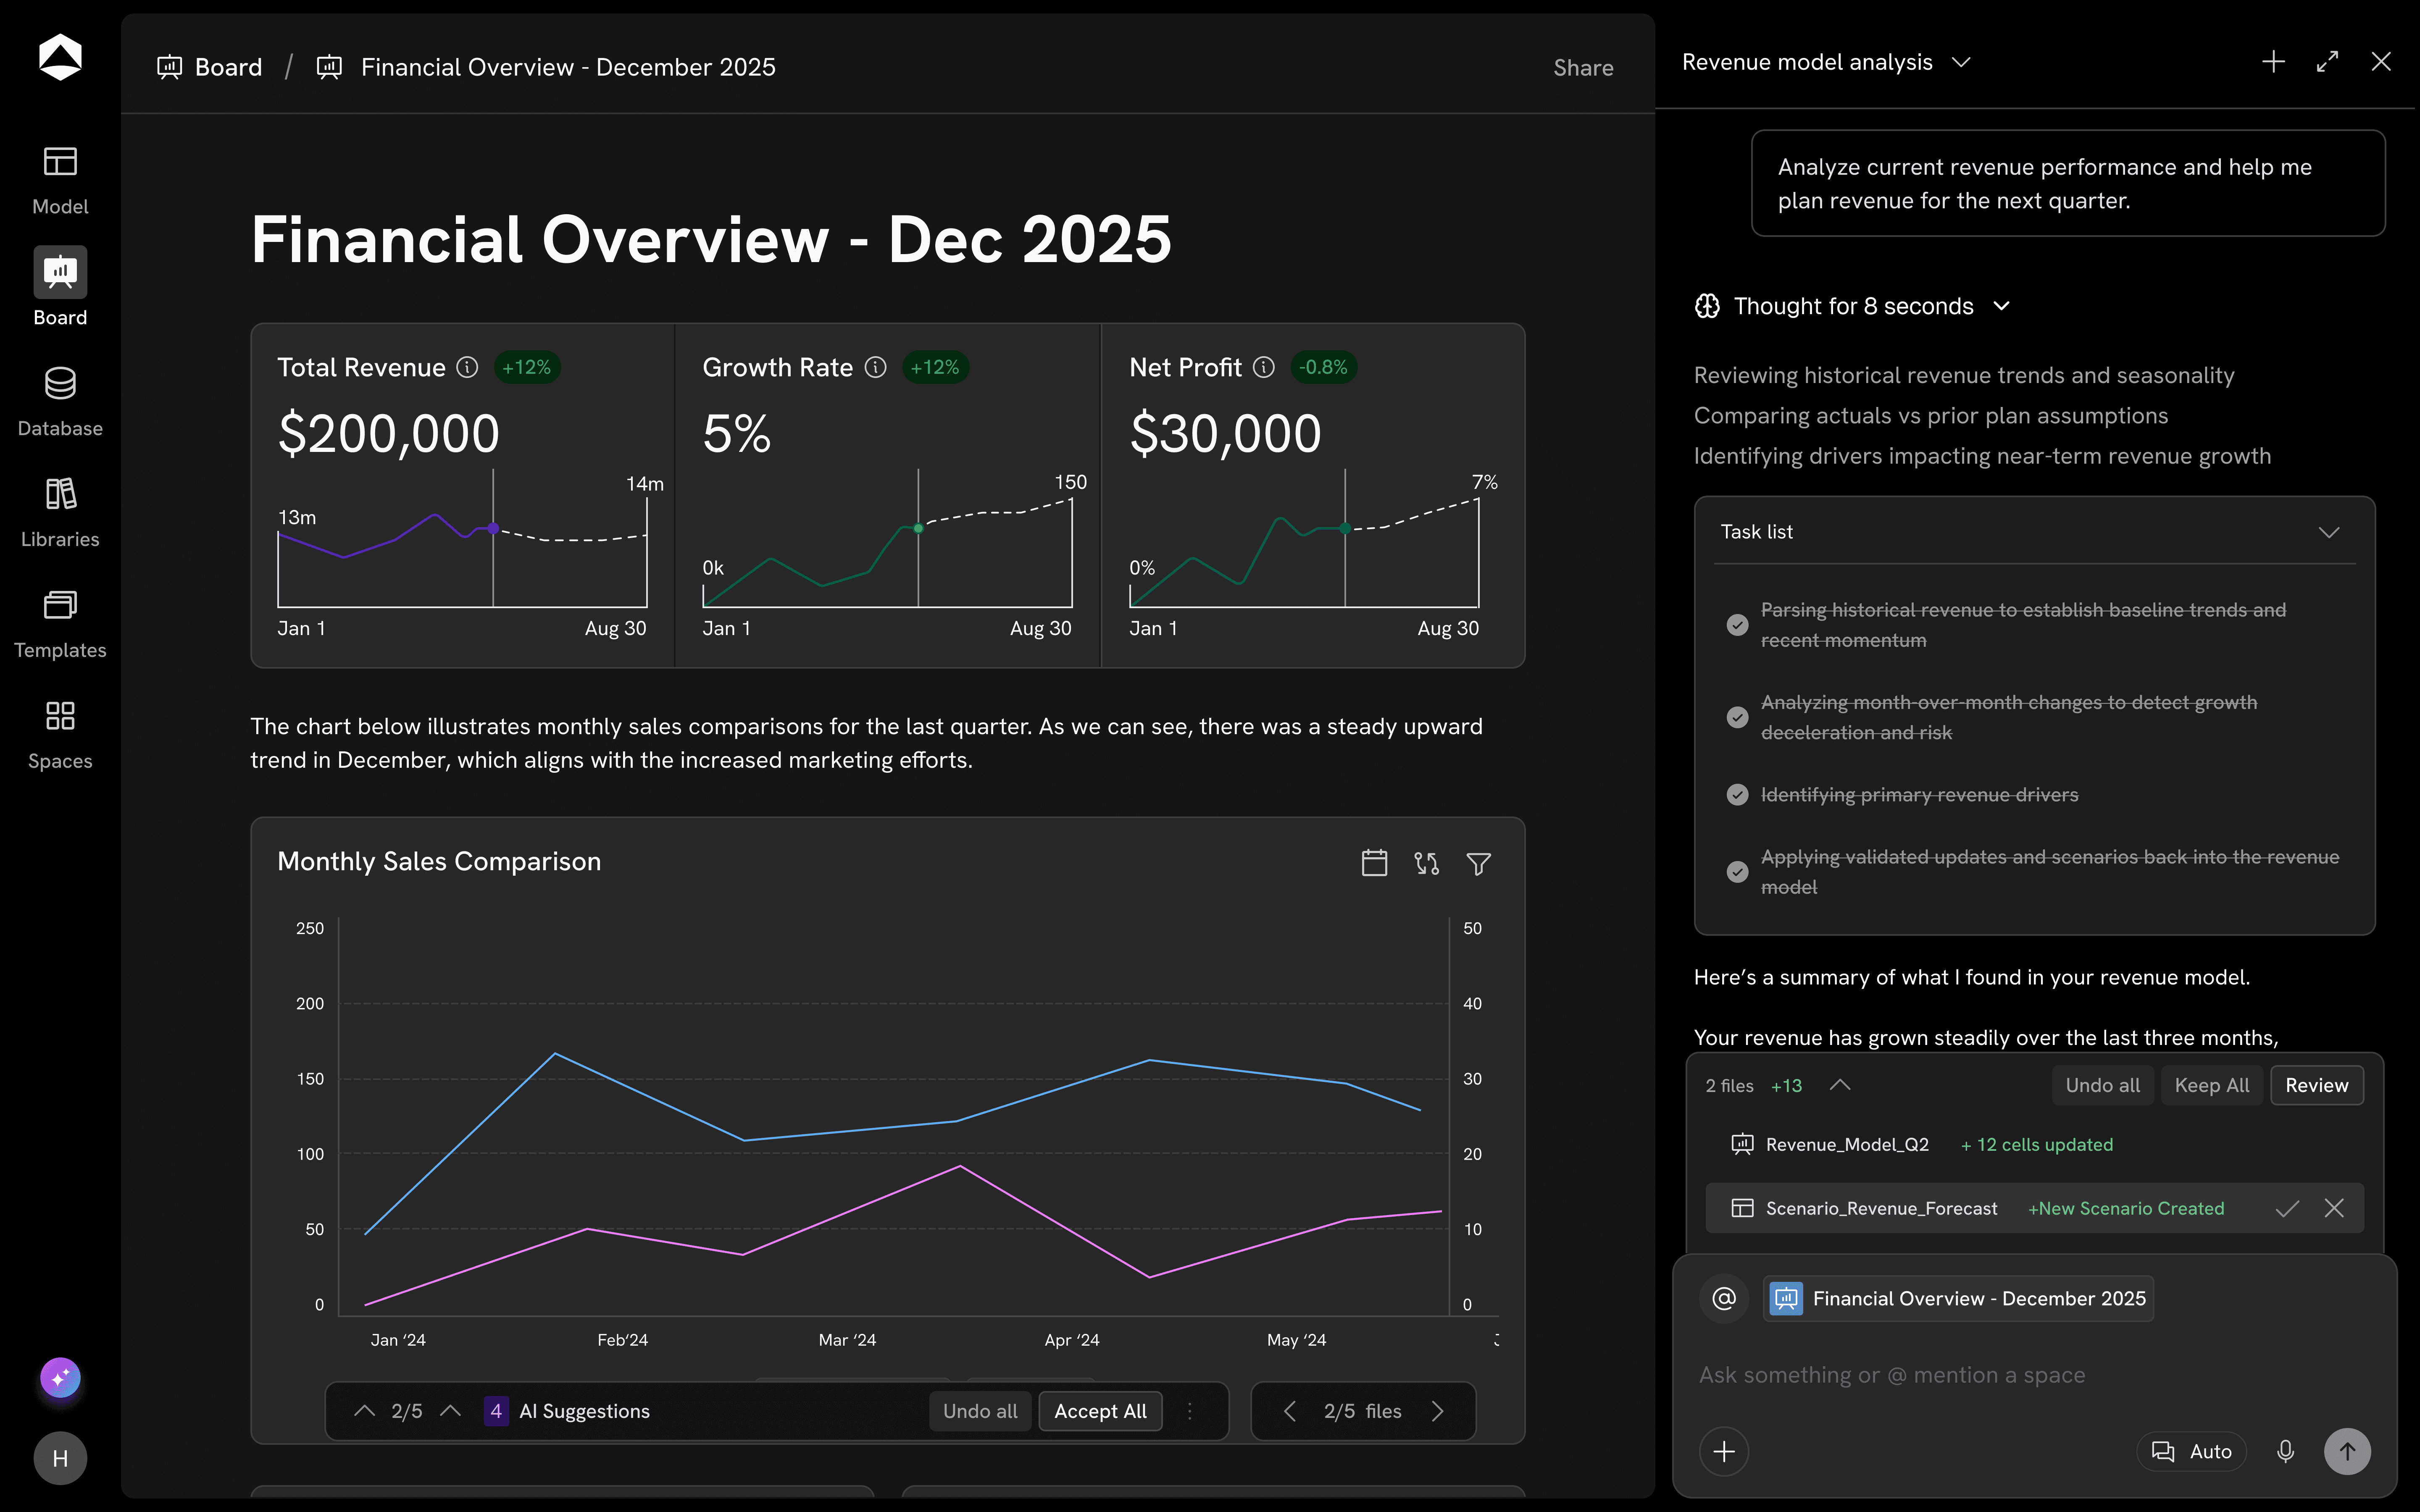Viewport: 2420px width, 1512px height.
Task: Toggle the Identifying primary revenue drivers task check
Action: (x=1737, y=795)
